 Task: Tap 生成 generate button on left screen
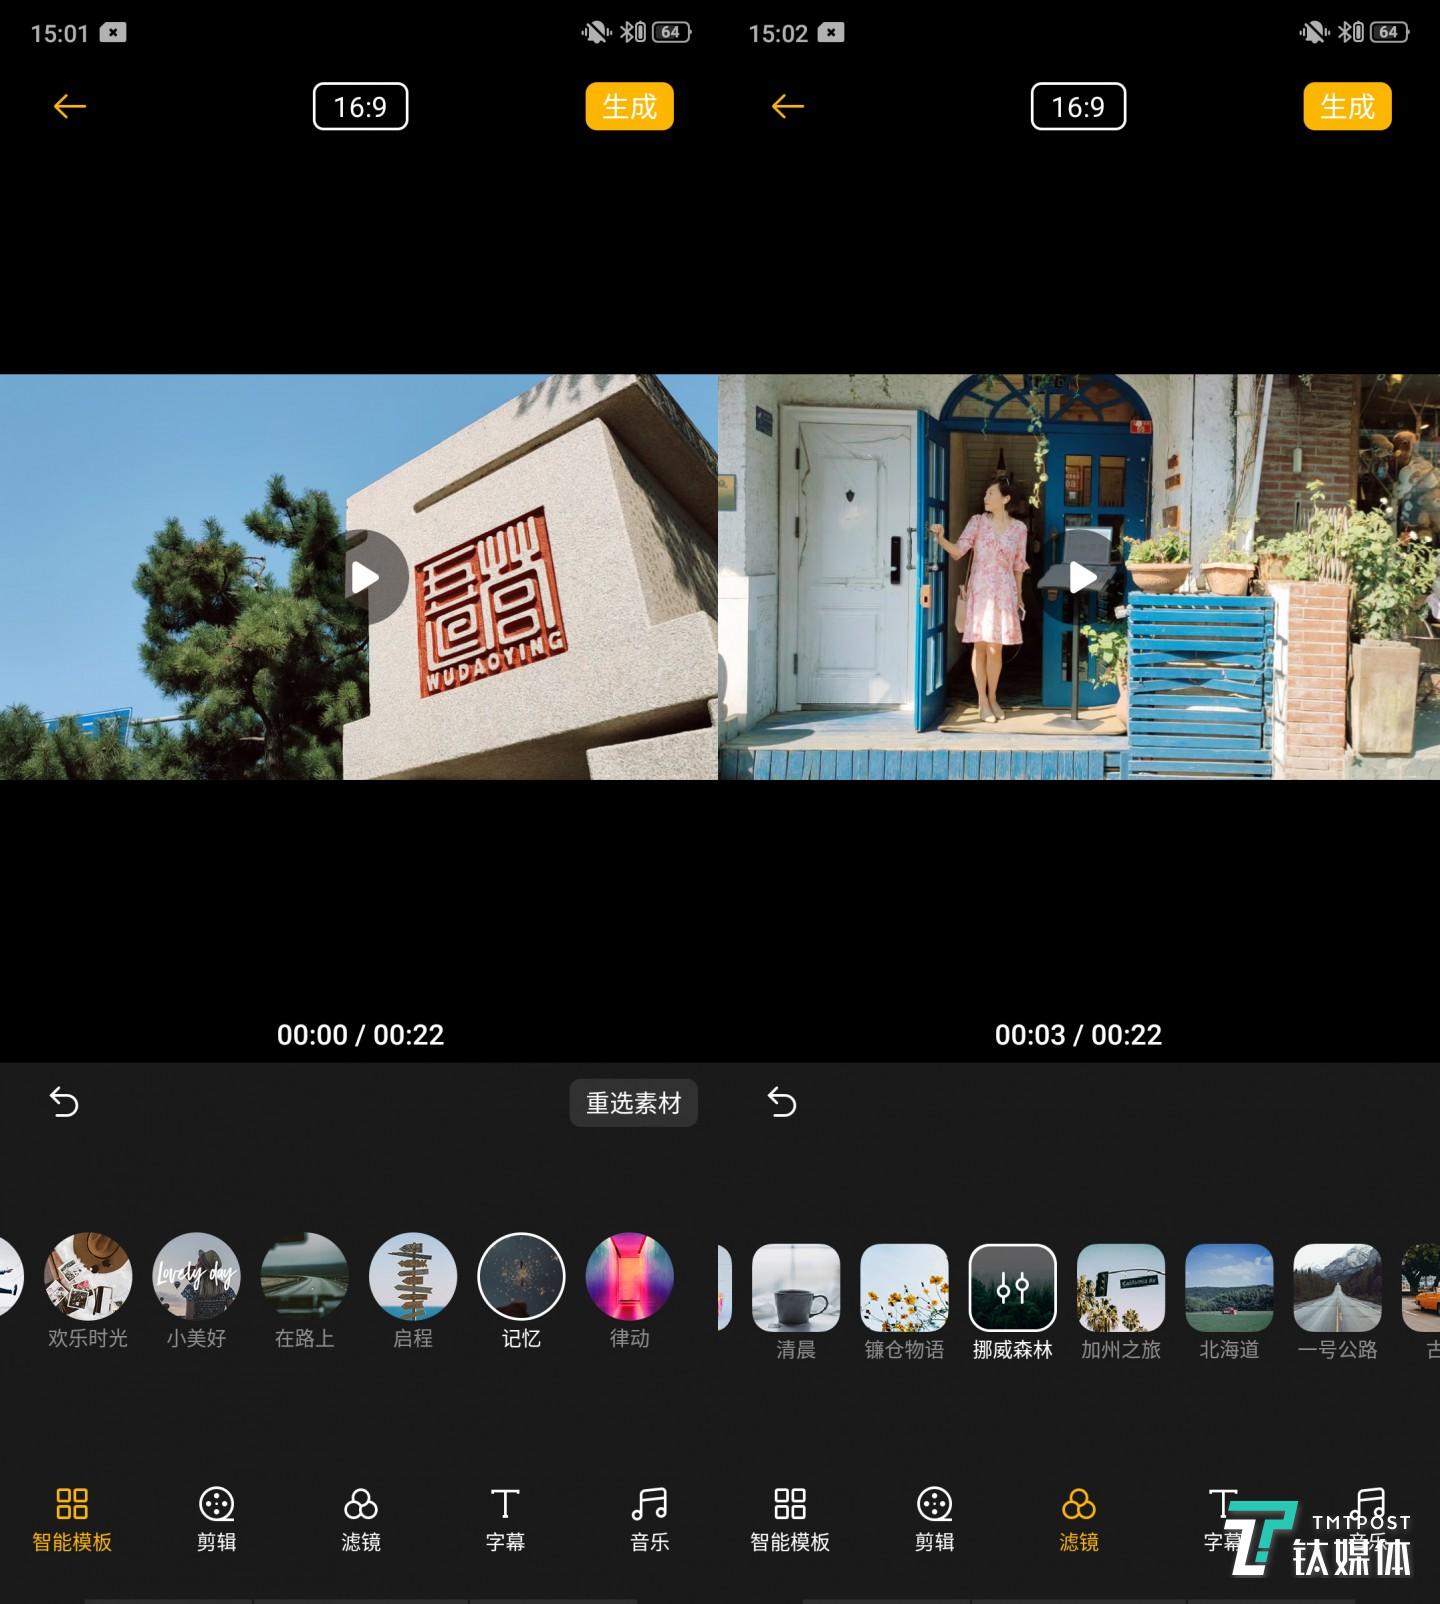629,106
